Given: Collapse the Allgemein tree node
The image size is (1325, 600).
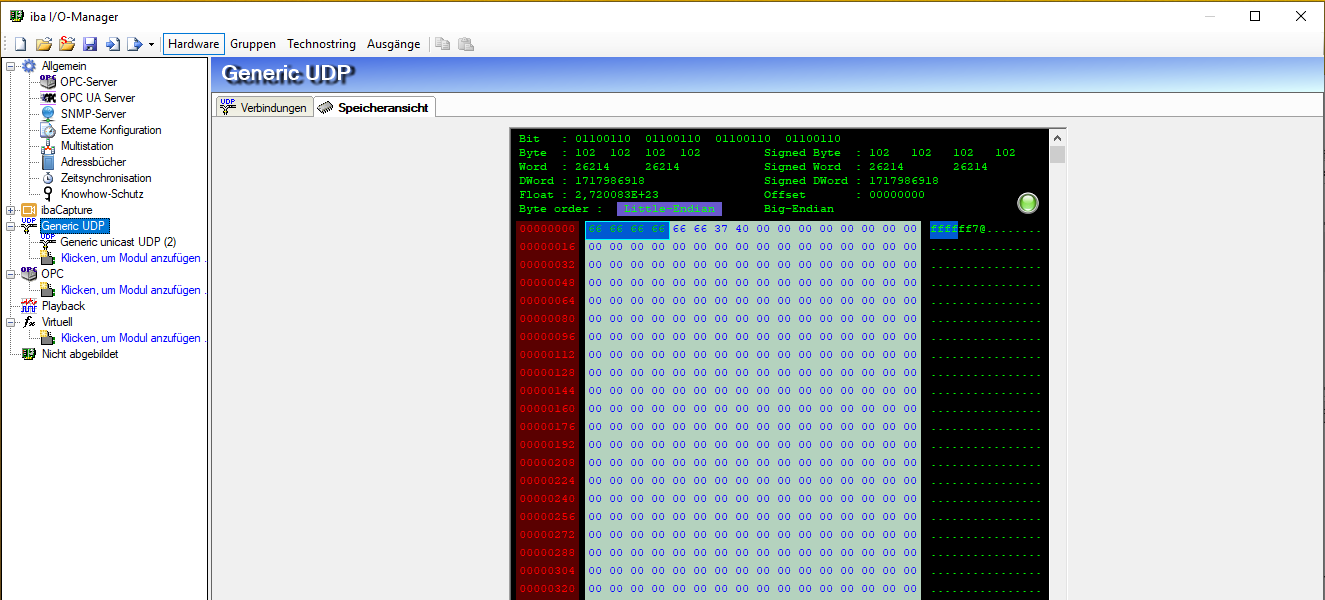Looking at the screenshot, I should (10, 66).
